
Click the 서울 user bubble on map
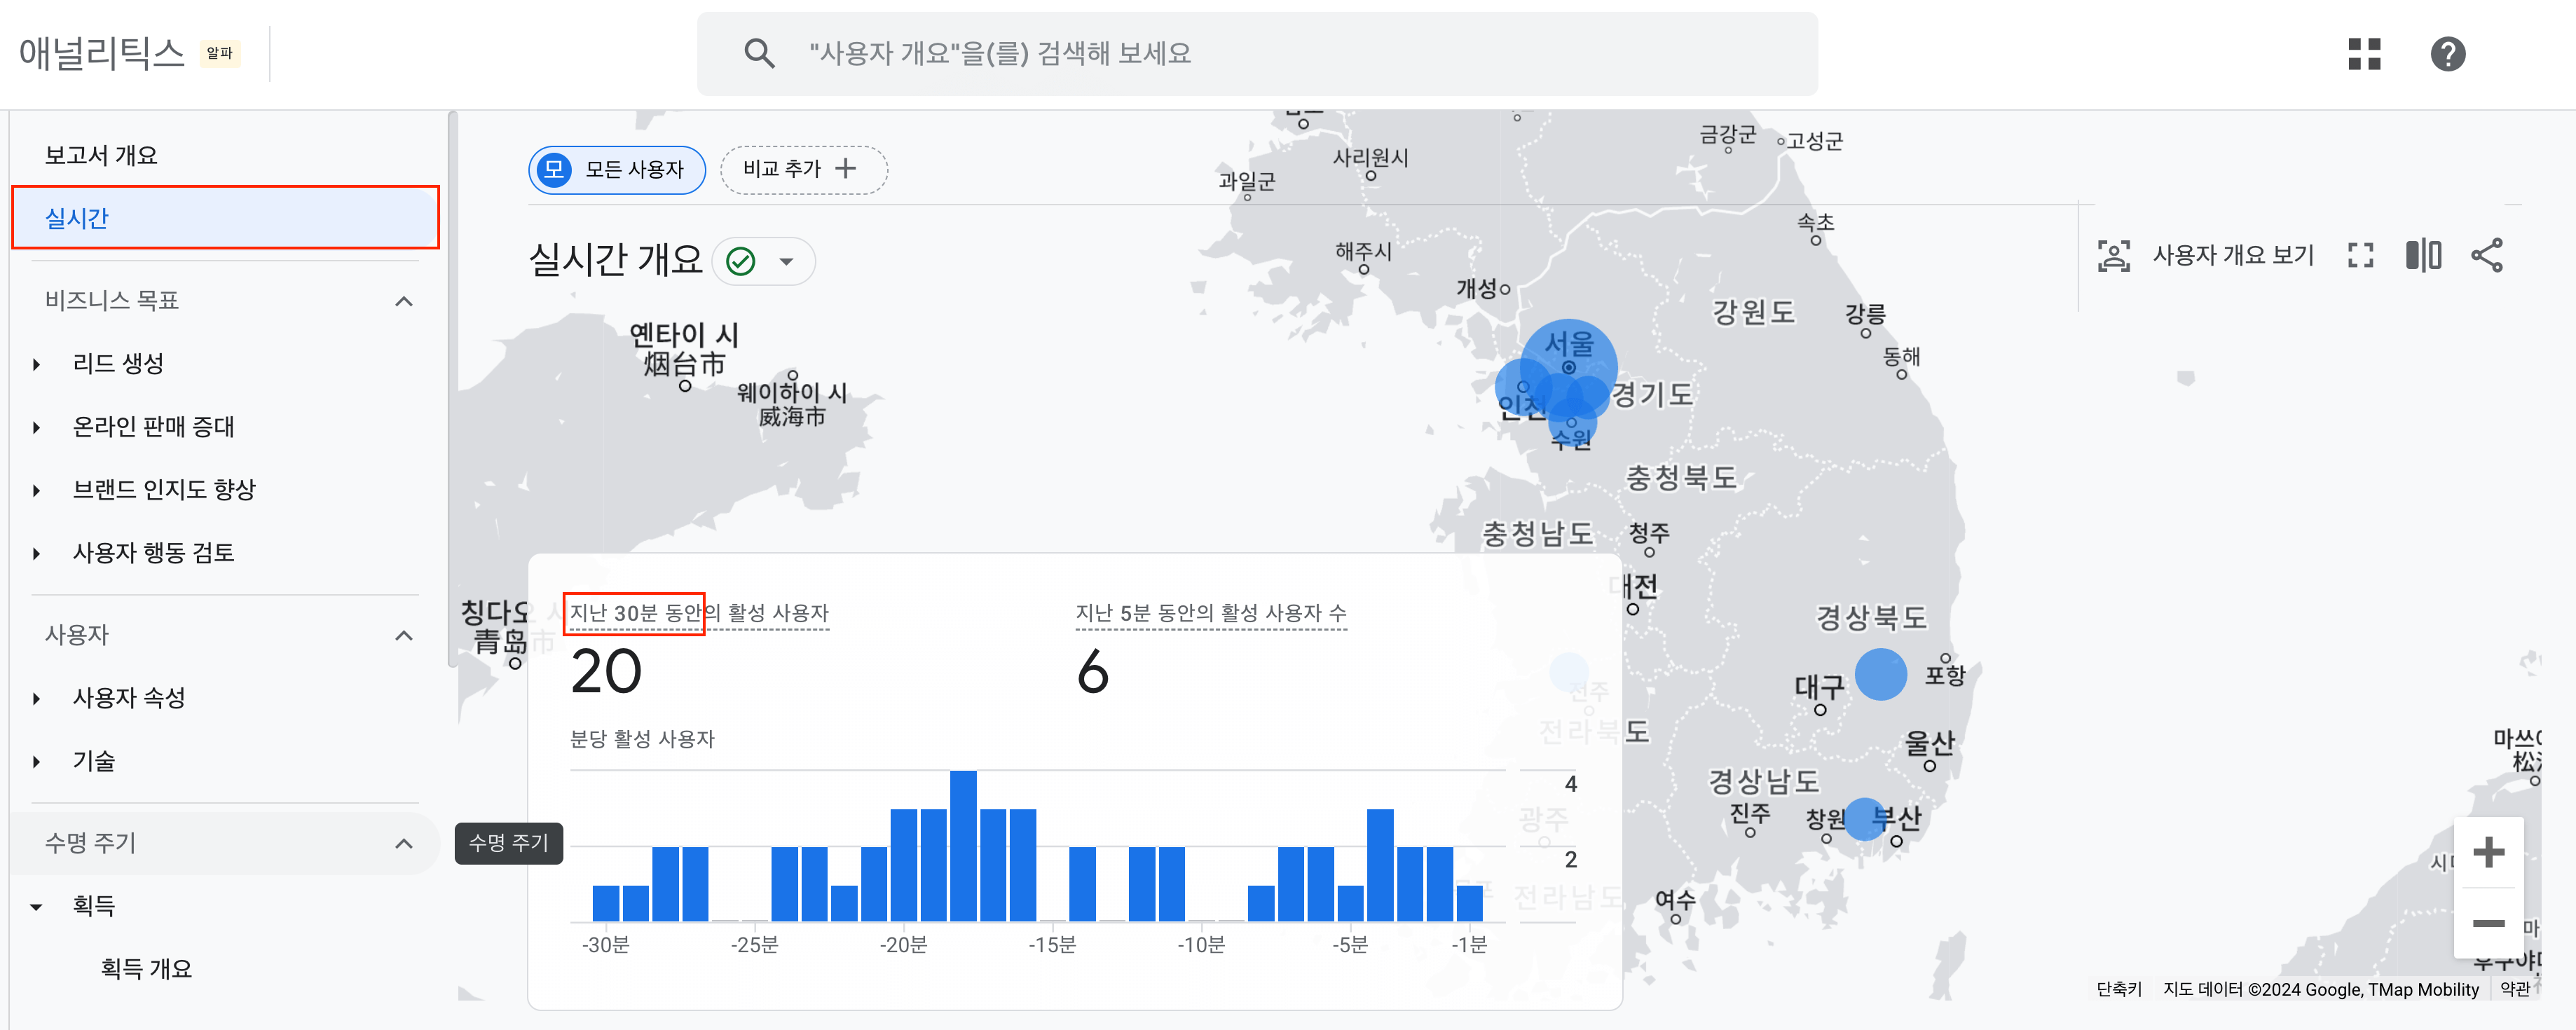pos(1568,366)
